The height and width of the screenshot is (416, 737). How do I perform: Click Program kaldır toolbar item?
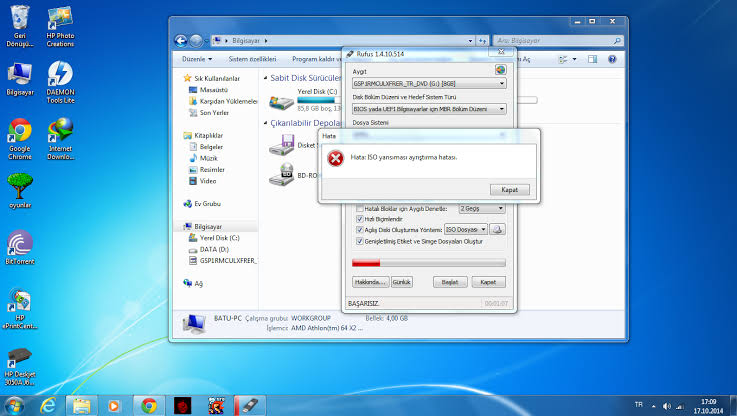[x=317, y=59]
